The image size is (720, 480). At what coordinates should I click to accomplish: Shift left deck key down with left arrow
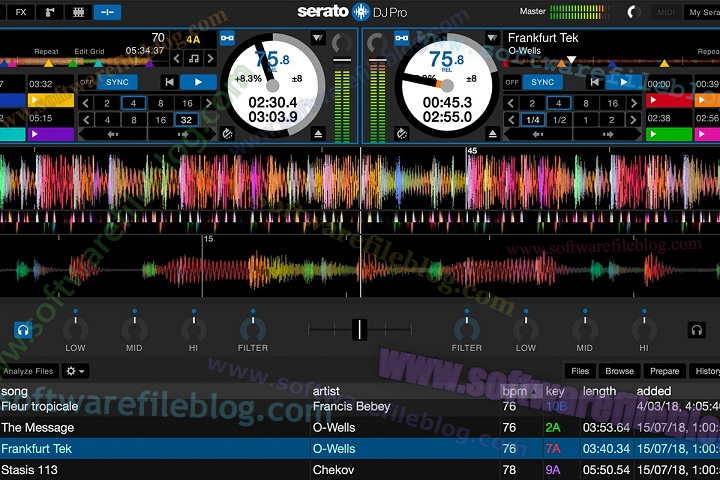pyautogui.click(x=177, y=58)
